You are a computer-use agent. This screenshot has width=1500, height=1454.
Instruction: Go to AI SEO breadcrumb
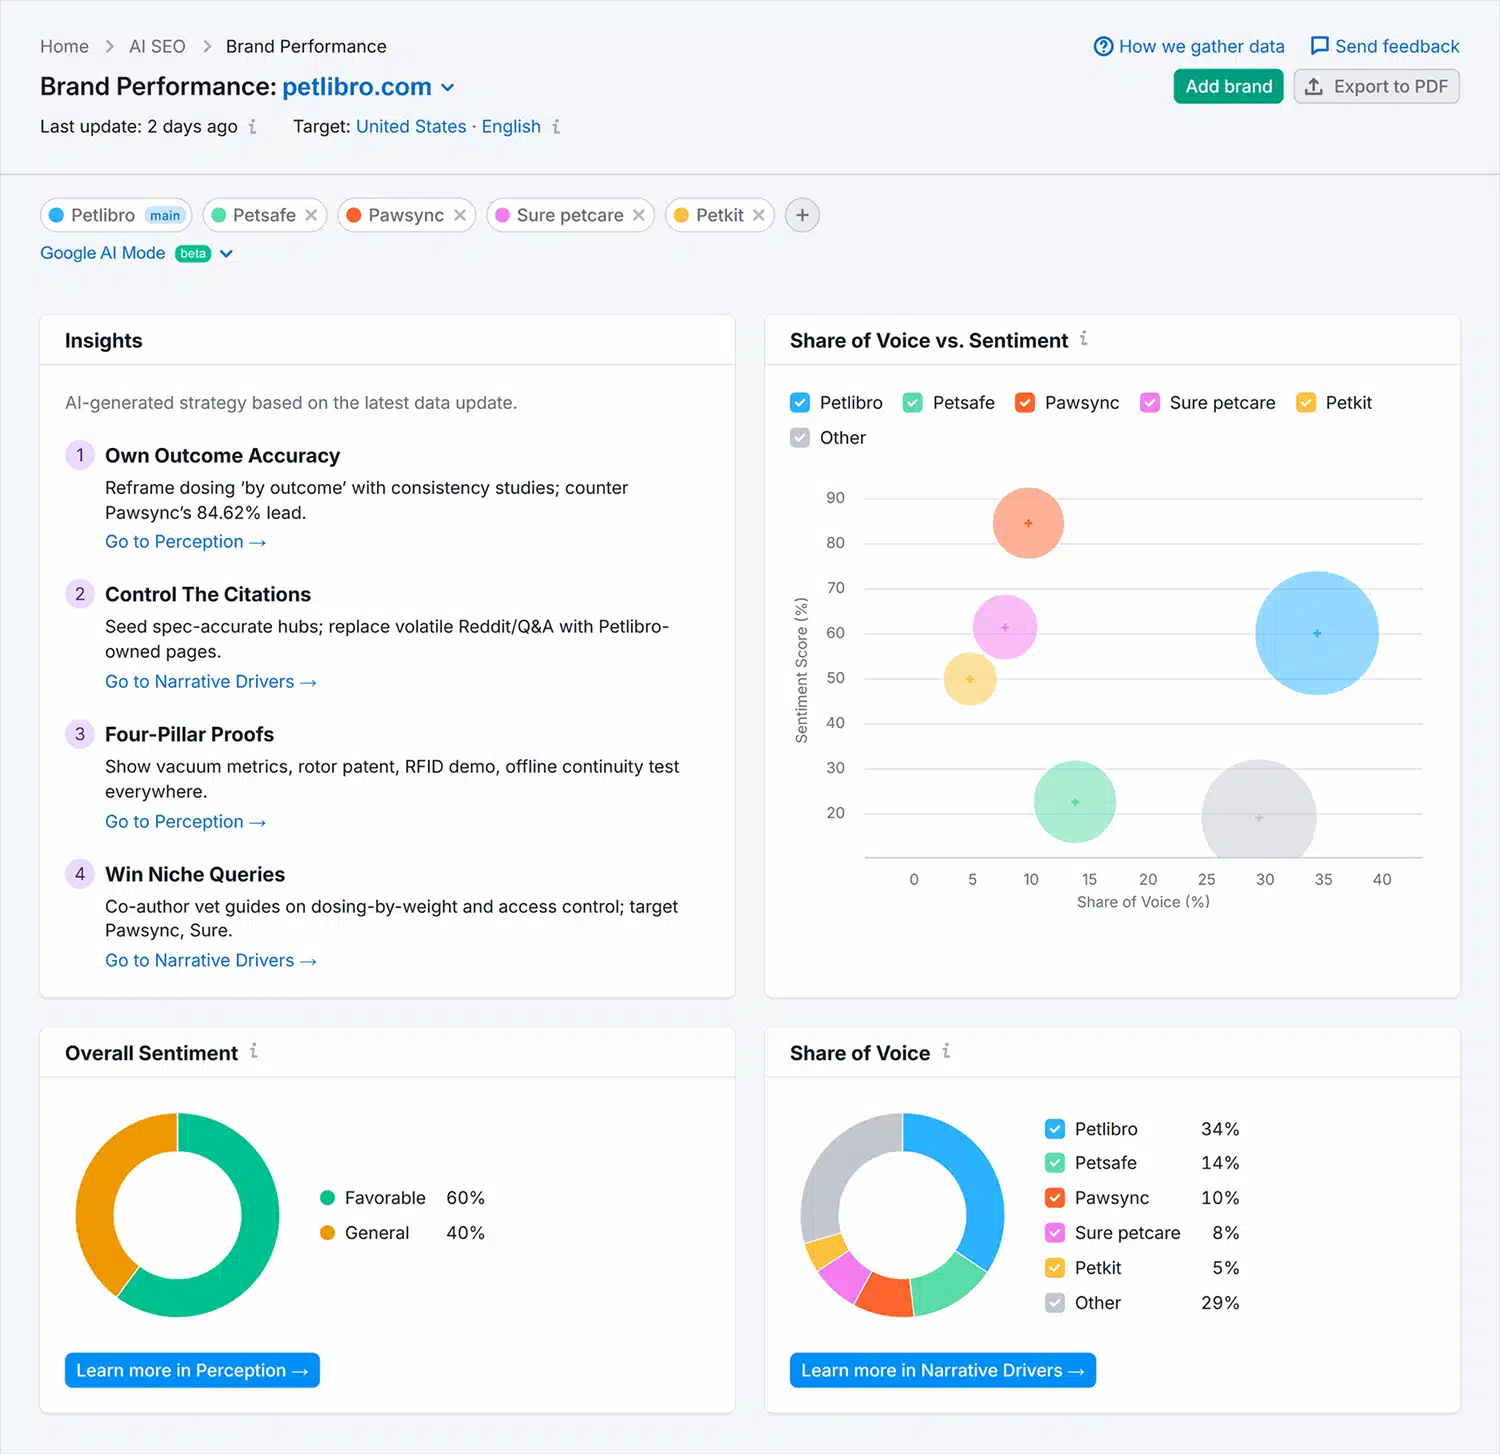click(x=157, y=46)
